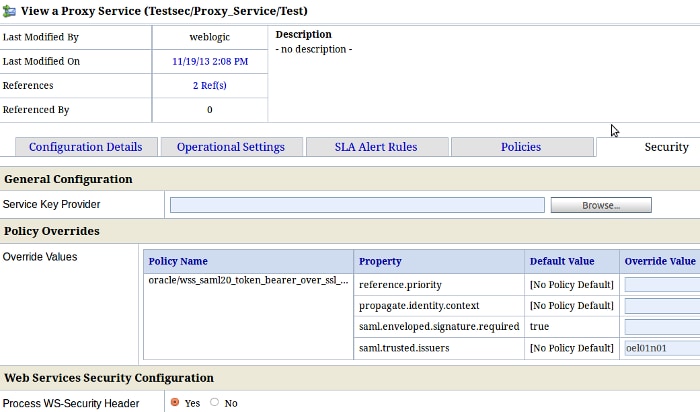Switch to the Configuration Details tab

[x=86, y=147]
